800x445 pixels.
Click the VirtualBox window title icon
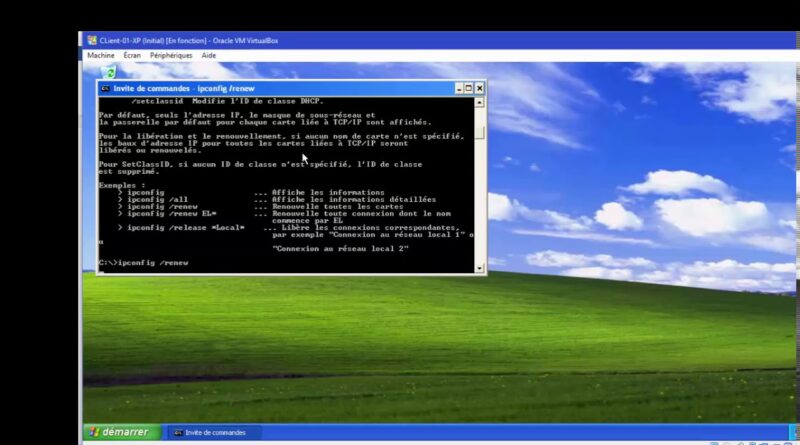click(92, 40)
